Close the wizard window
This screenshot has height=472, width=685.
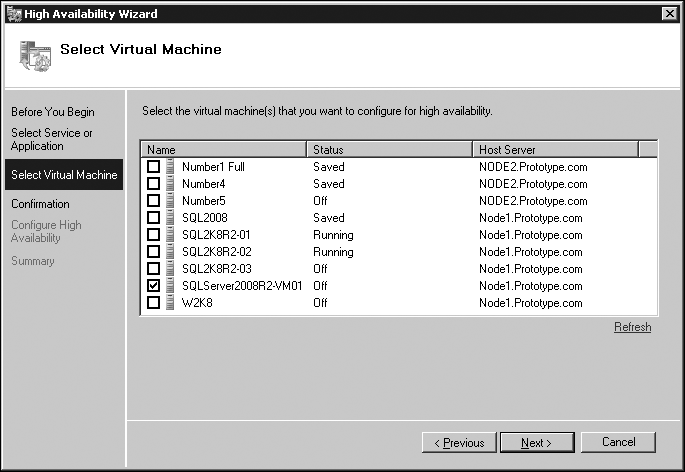pos(670,14)
